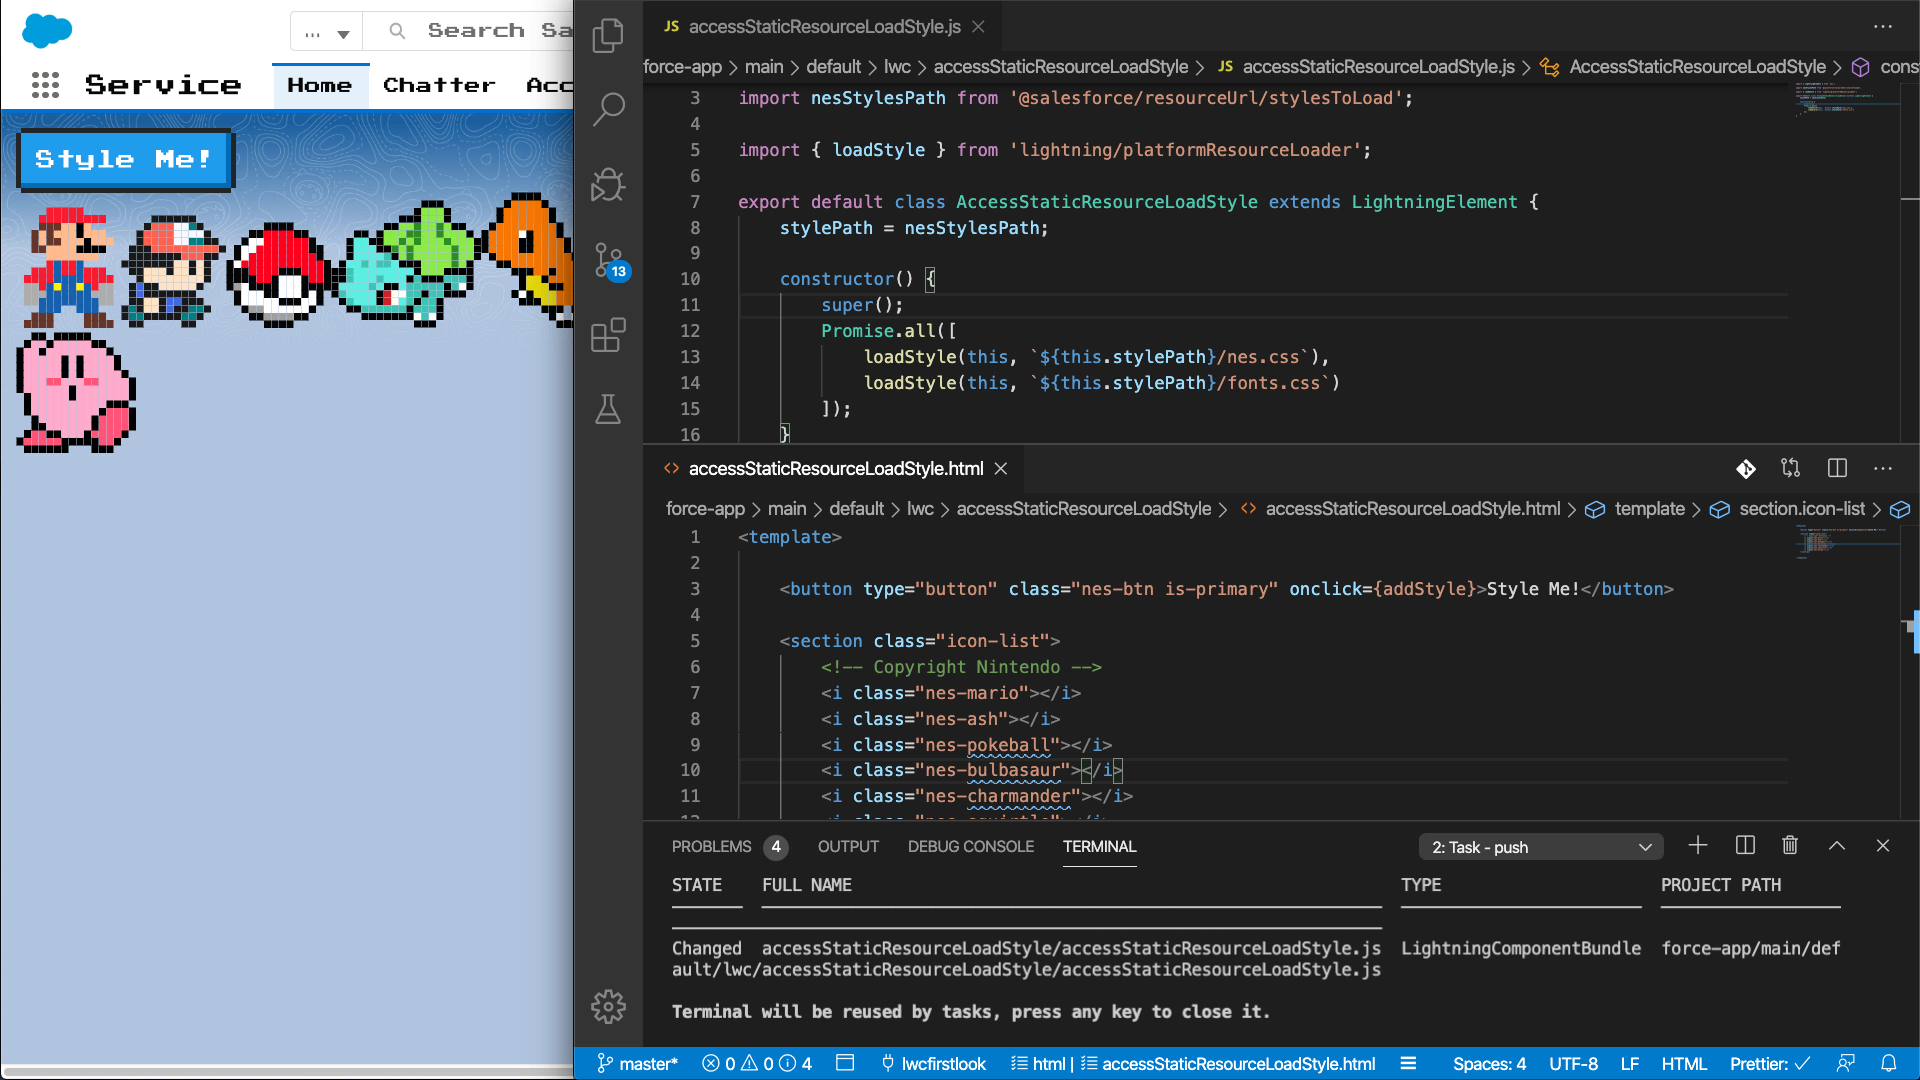Click the feedback icon in status bar

(1846, 1063)
